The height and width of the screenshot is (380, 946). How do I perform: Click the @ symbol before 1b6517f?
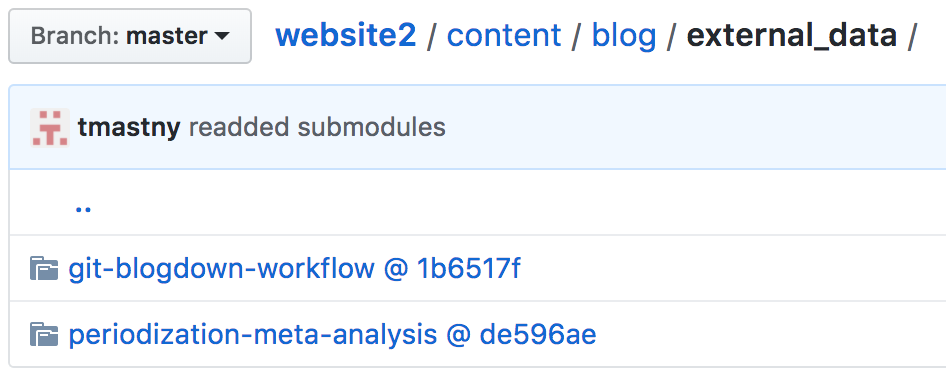[x=396, y=269]
